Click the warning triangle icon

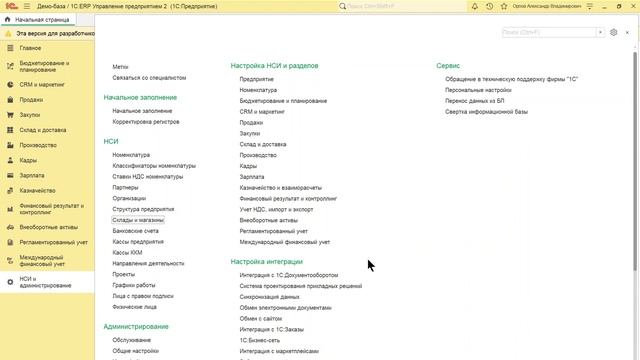8,33
